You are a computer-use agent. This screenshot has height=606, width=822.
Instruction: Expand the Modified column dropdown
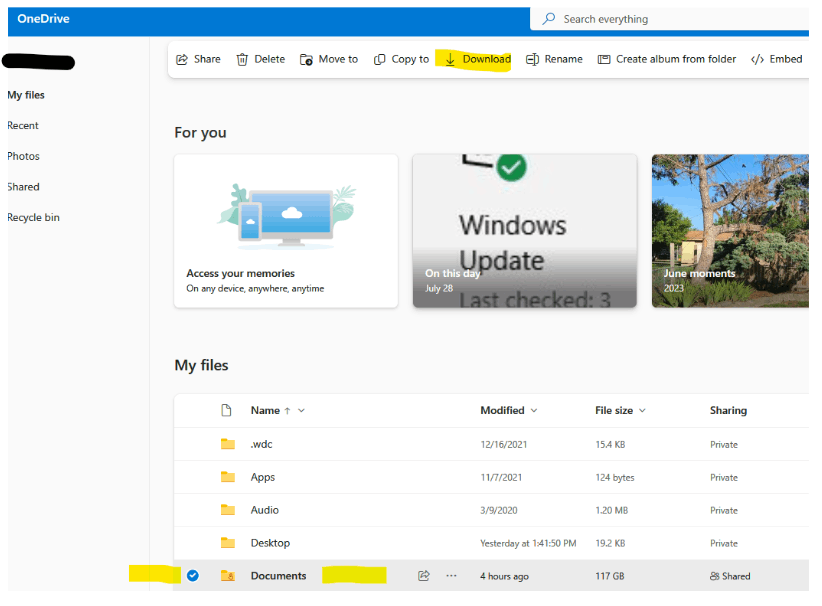[534, 410]
